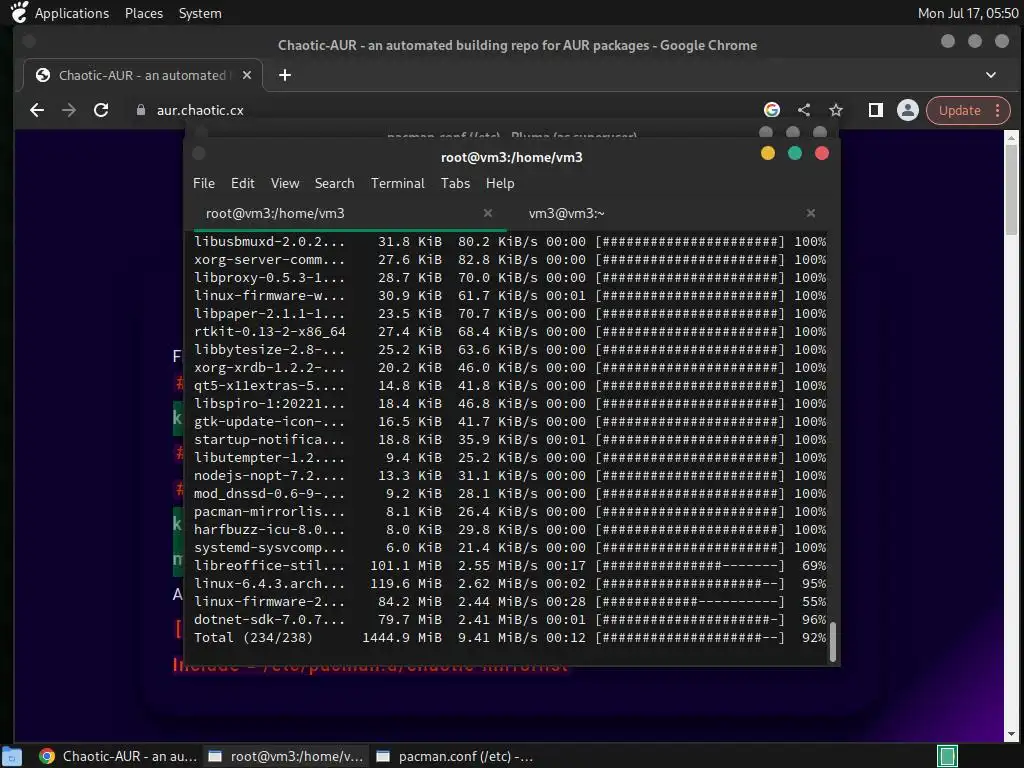View site info via lock icon
Viewport: 1024px width, 768px height.
(140, 110)
